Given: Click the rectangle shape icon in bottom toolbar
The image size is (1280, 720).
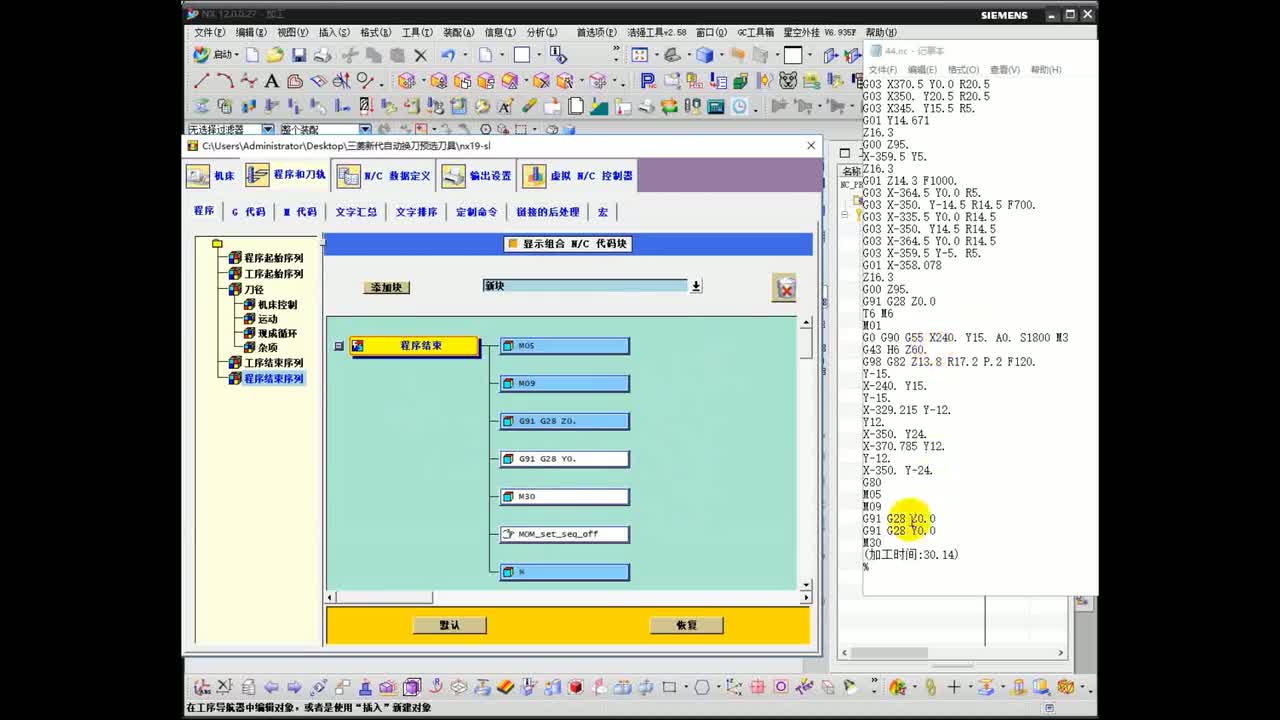Looking at the screenshot, I should 669,687.
